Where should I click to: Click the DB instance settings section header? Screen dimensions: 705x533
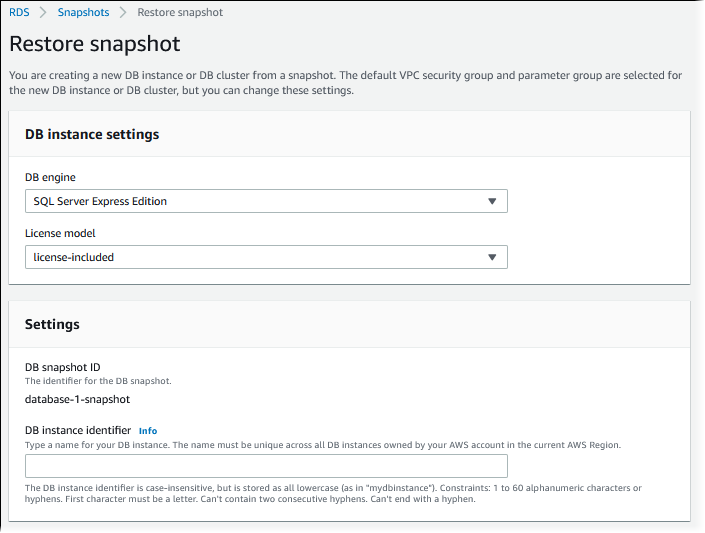coord(92,134)
